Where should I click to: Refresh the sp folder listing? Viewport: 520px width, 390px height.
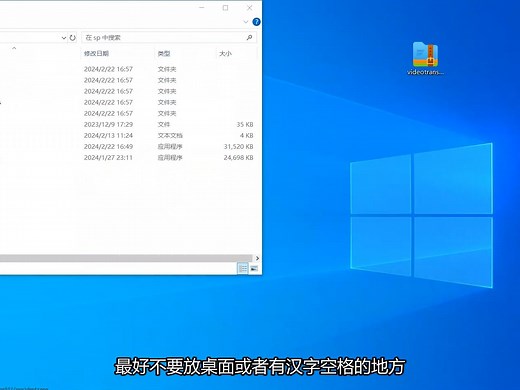[x=72, y=38]
